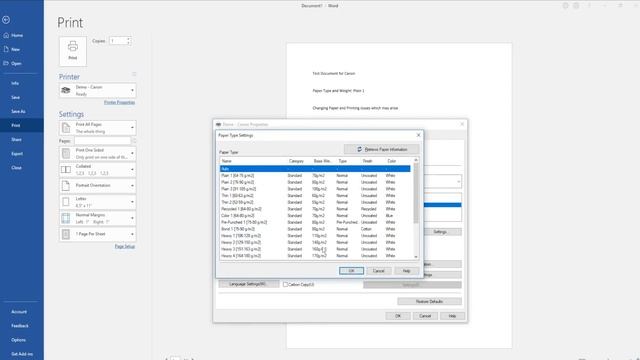Select Plain 1 [64-75 g/m2] row

click(315, 176)
